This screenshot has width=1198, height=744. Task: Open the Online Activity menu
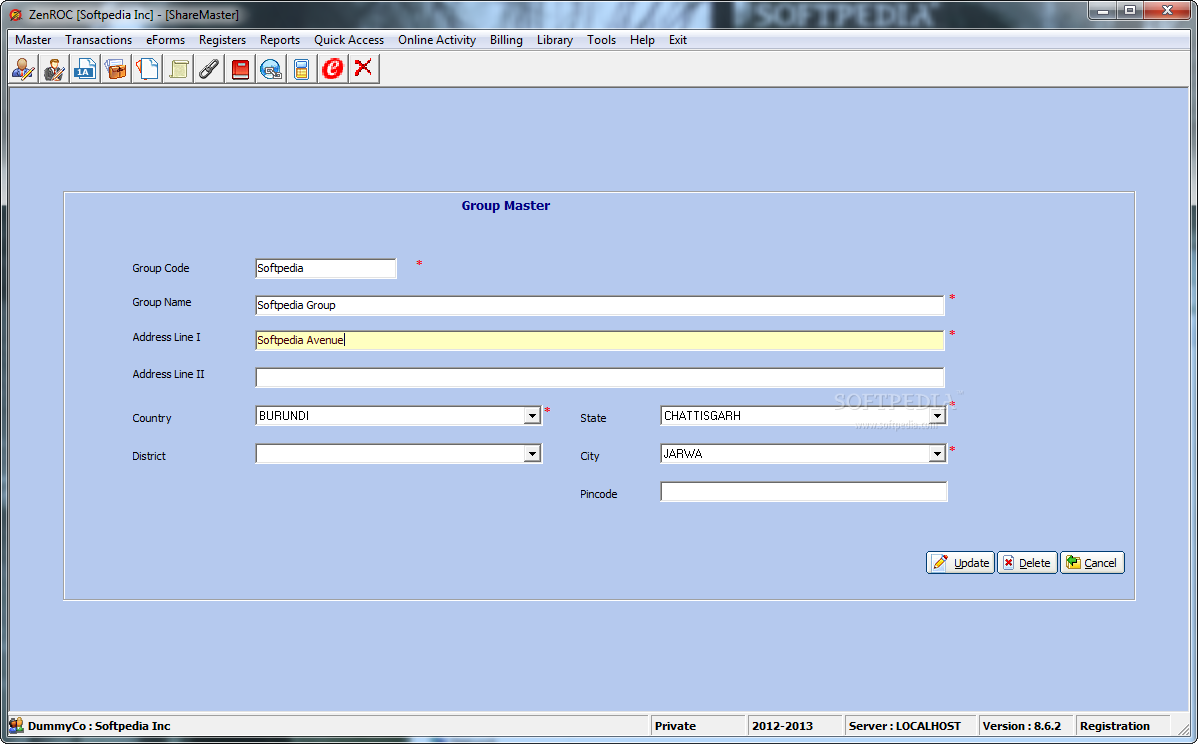pos(437,40)
